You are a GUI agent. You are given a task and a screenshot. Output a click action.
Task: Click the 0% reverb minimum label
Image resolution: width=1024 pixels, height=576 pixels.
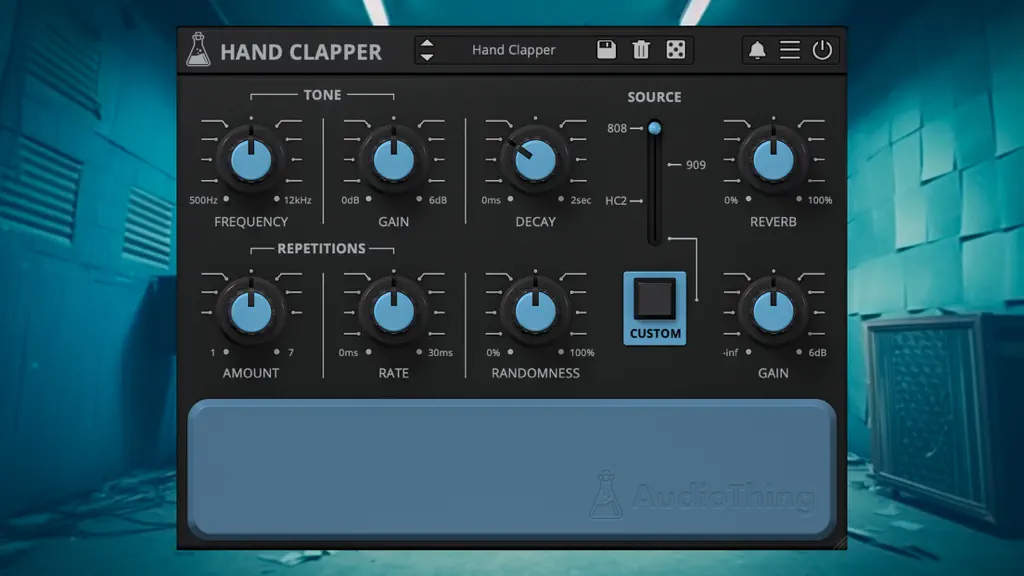[731, 200]
